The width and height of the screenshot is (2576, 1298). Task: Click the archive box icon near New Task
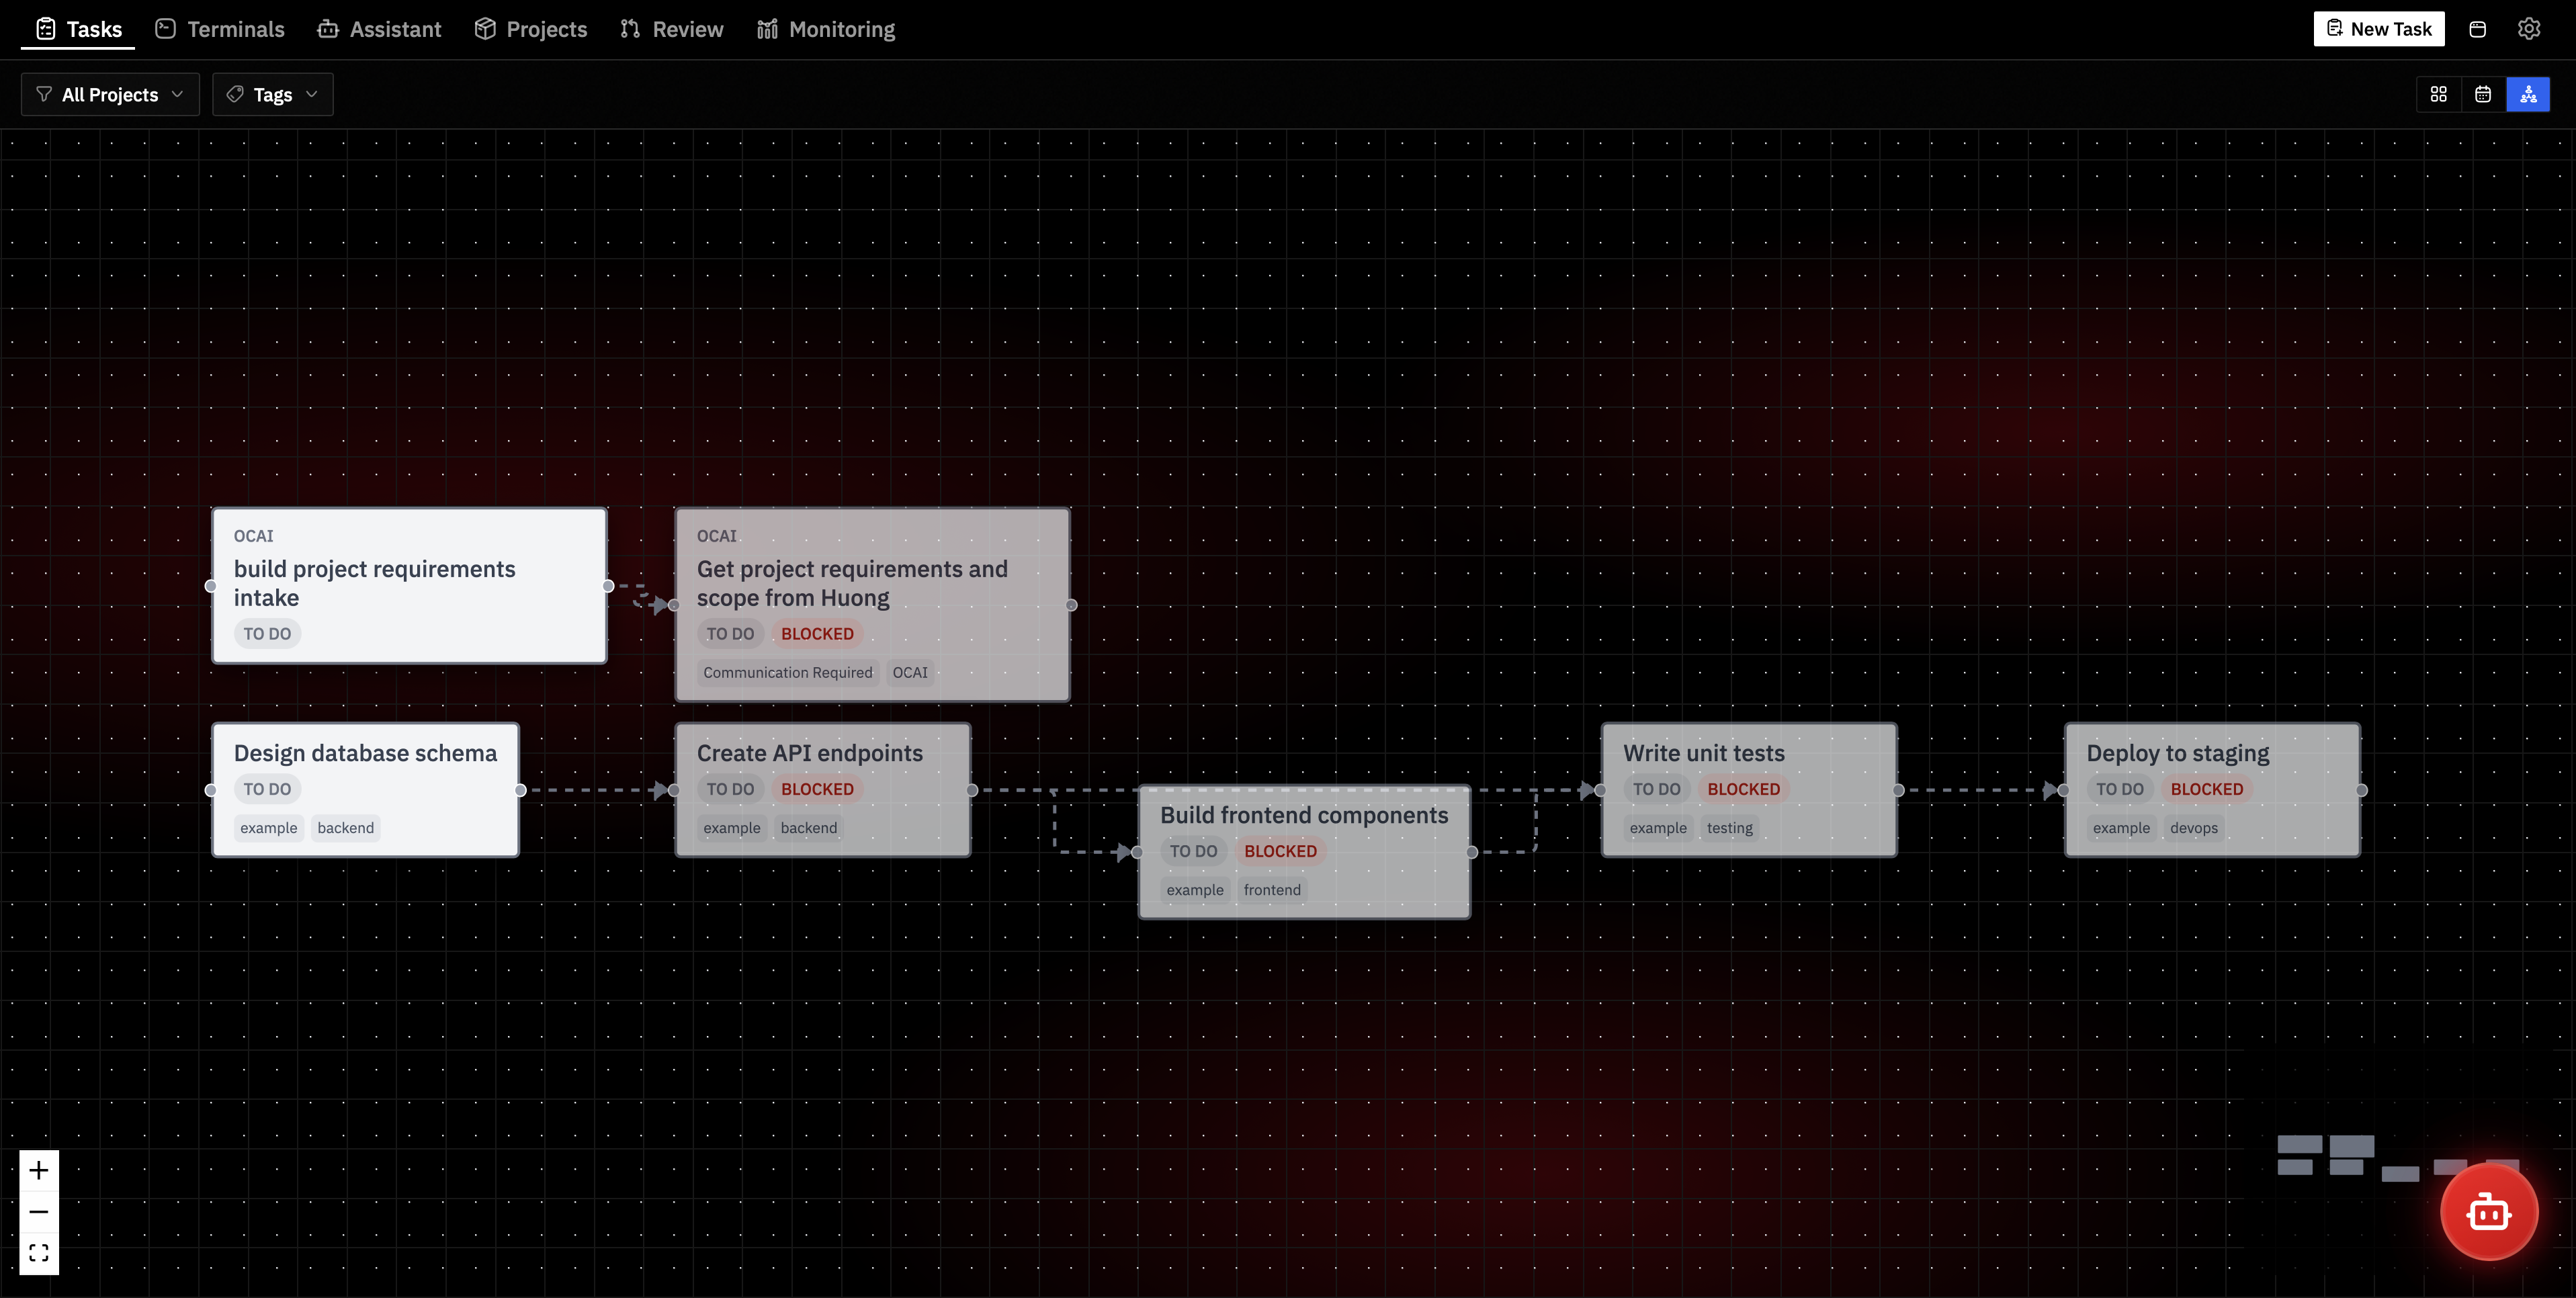2477,28
